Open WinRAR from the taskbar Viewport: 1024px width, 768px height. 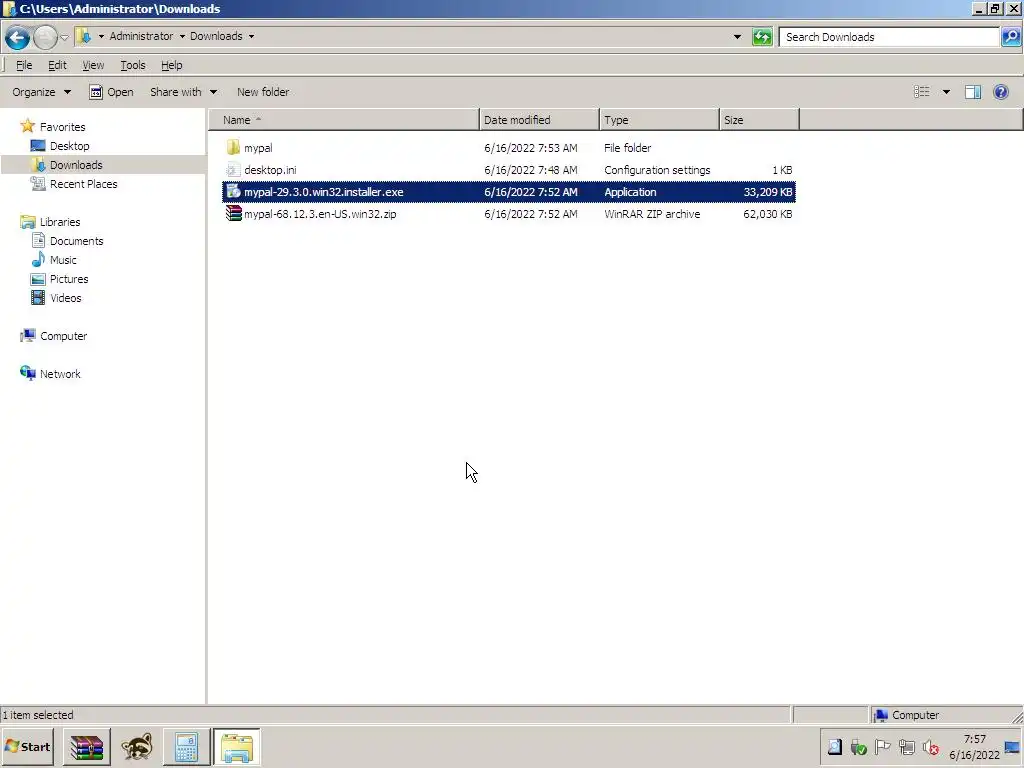87,747
